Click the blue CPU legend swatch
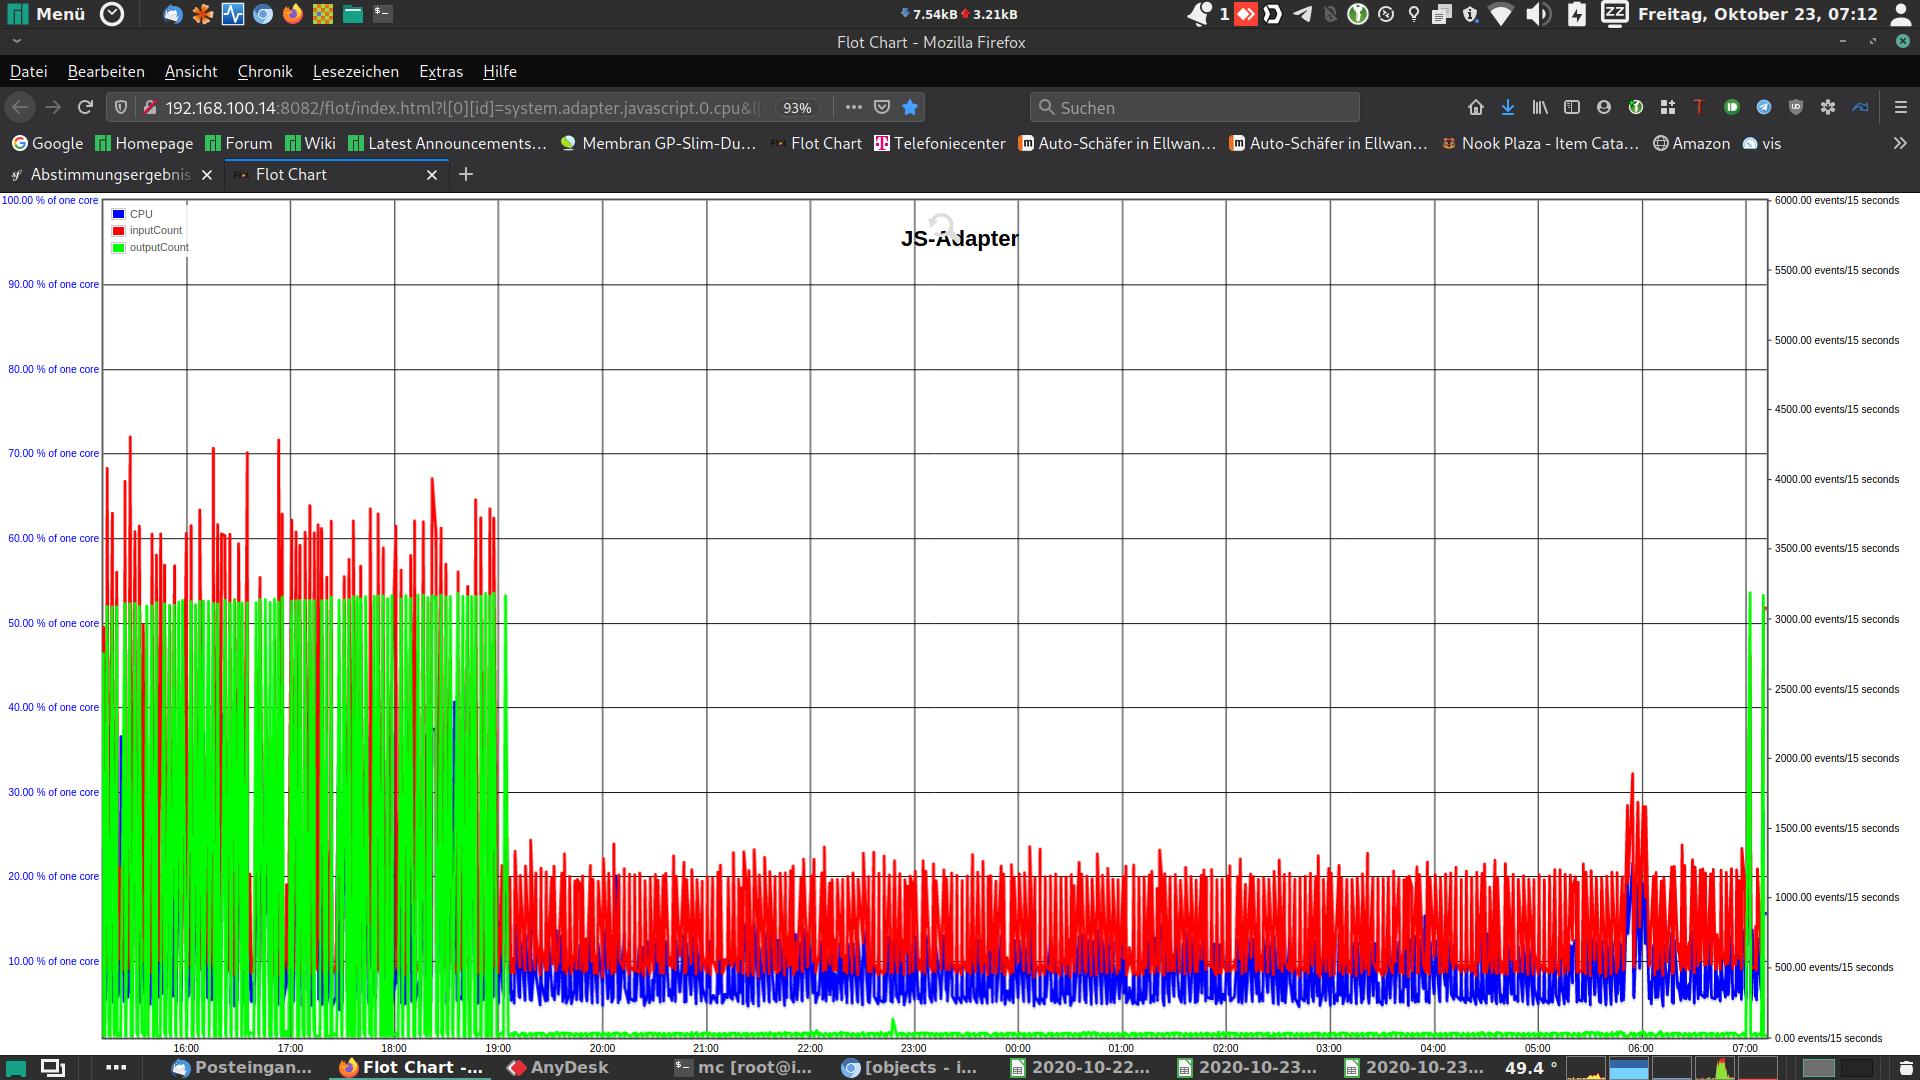This screenshot has width=1920, height=1080. pos(118,214)
